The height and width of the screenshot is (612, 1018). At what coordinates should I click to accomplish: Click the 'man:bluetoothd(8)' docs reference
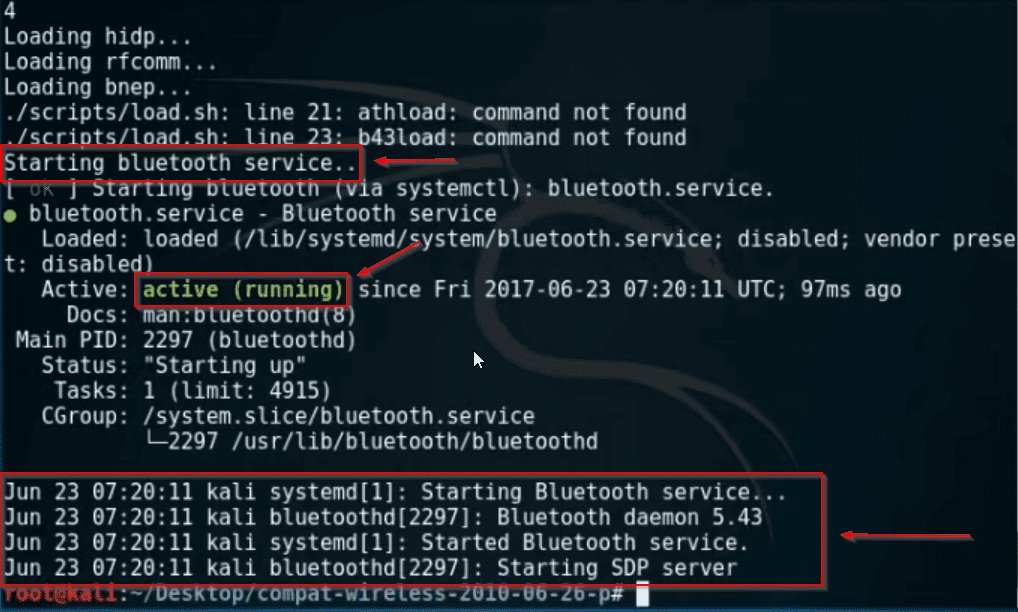tap(249, 315)
